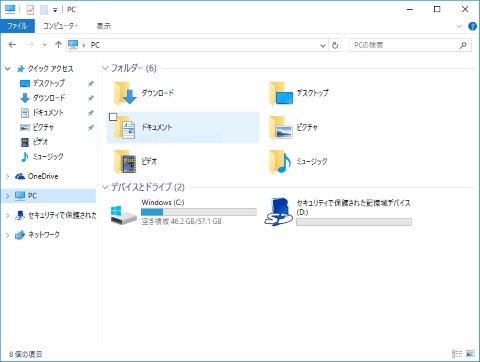Click the ビデオ film icon in sidebar
The image size is (480, 362).
coord(25,142)
